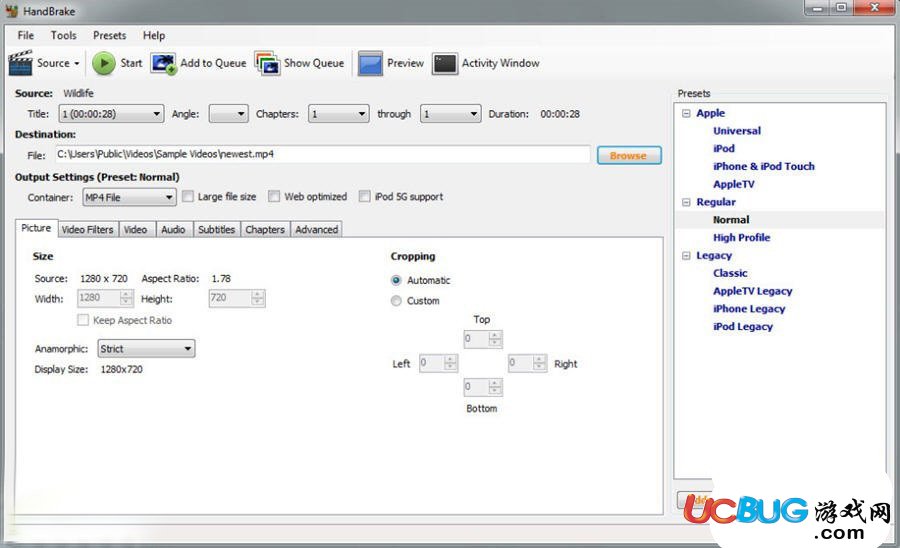900x548 pixels.
Task: Select the Normal preset
Action: pos(731,220)
